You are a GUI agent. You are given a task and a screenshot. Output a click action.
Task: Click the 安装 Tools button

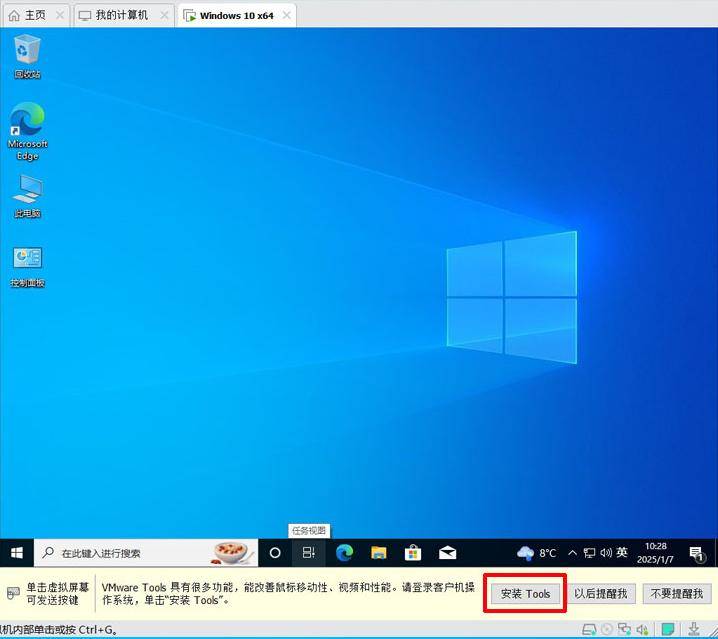[x=525, y=594]
